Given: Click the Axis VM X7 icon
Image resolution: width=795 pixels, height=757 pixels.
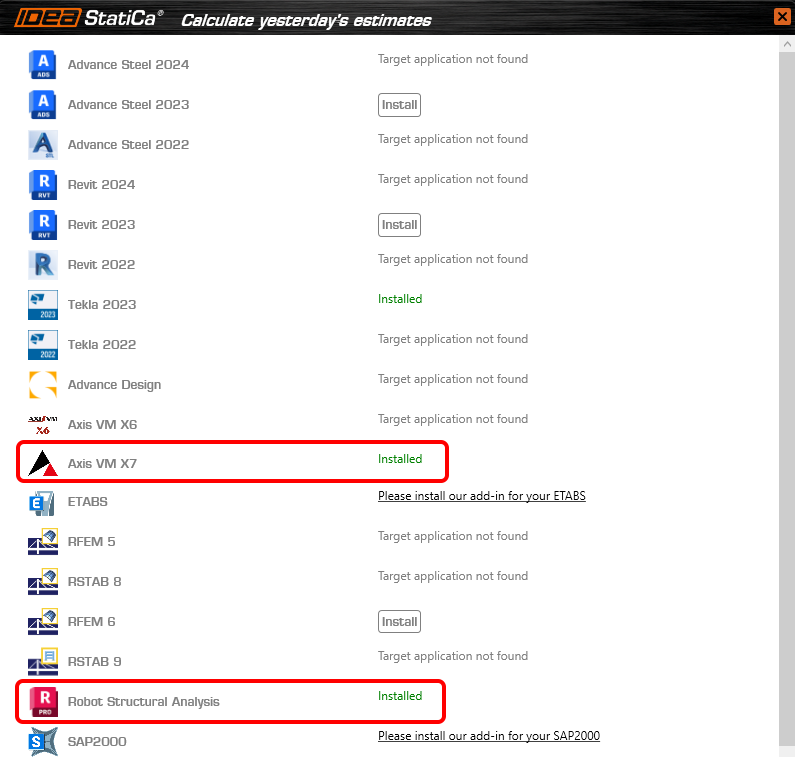Looking at the screenshot, I should pos(43,463).
